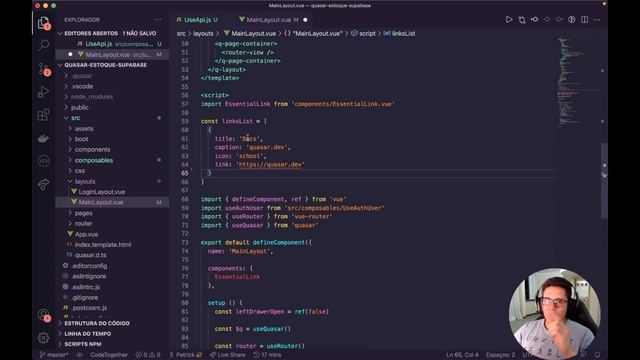Click the minimap code overview
This screenshot has width=640, height=360.
pyautogui.click(x=578, y=82)
